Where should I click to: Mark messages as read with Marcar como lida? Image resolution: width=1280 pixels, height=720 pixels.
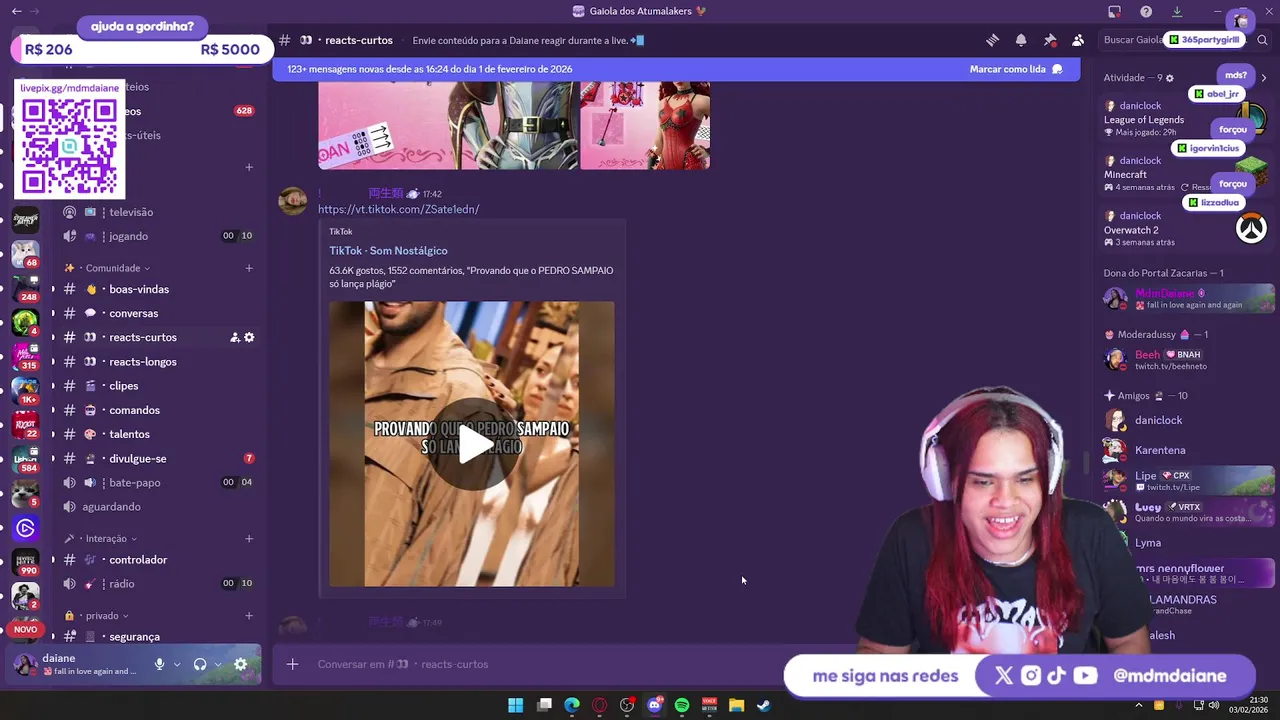tap(1015, 69)
